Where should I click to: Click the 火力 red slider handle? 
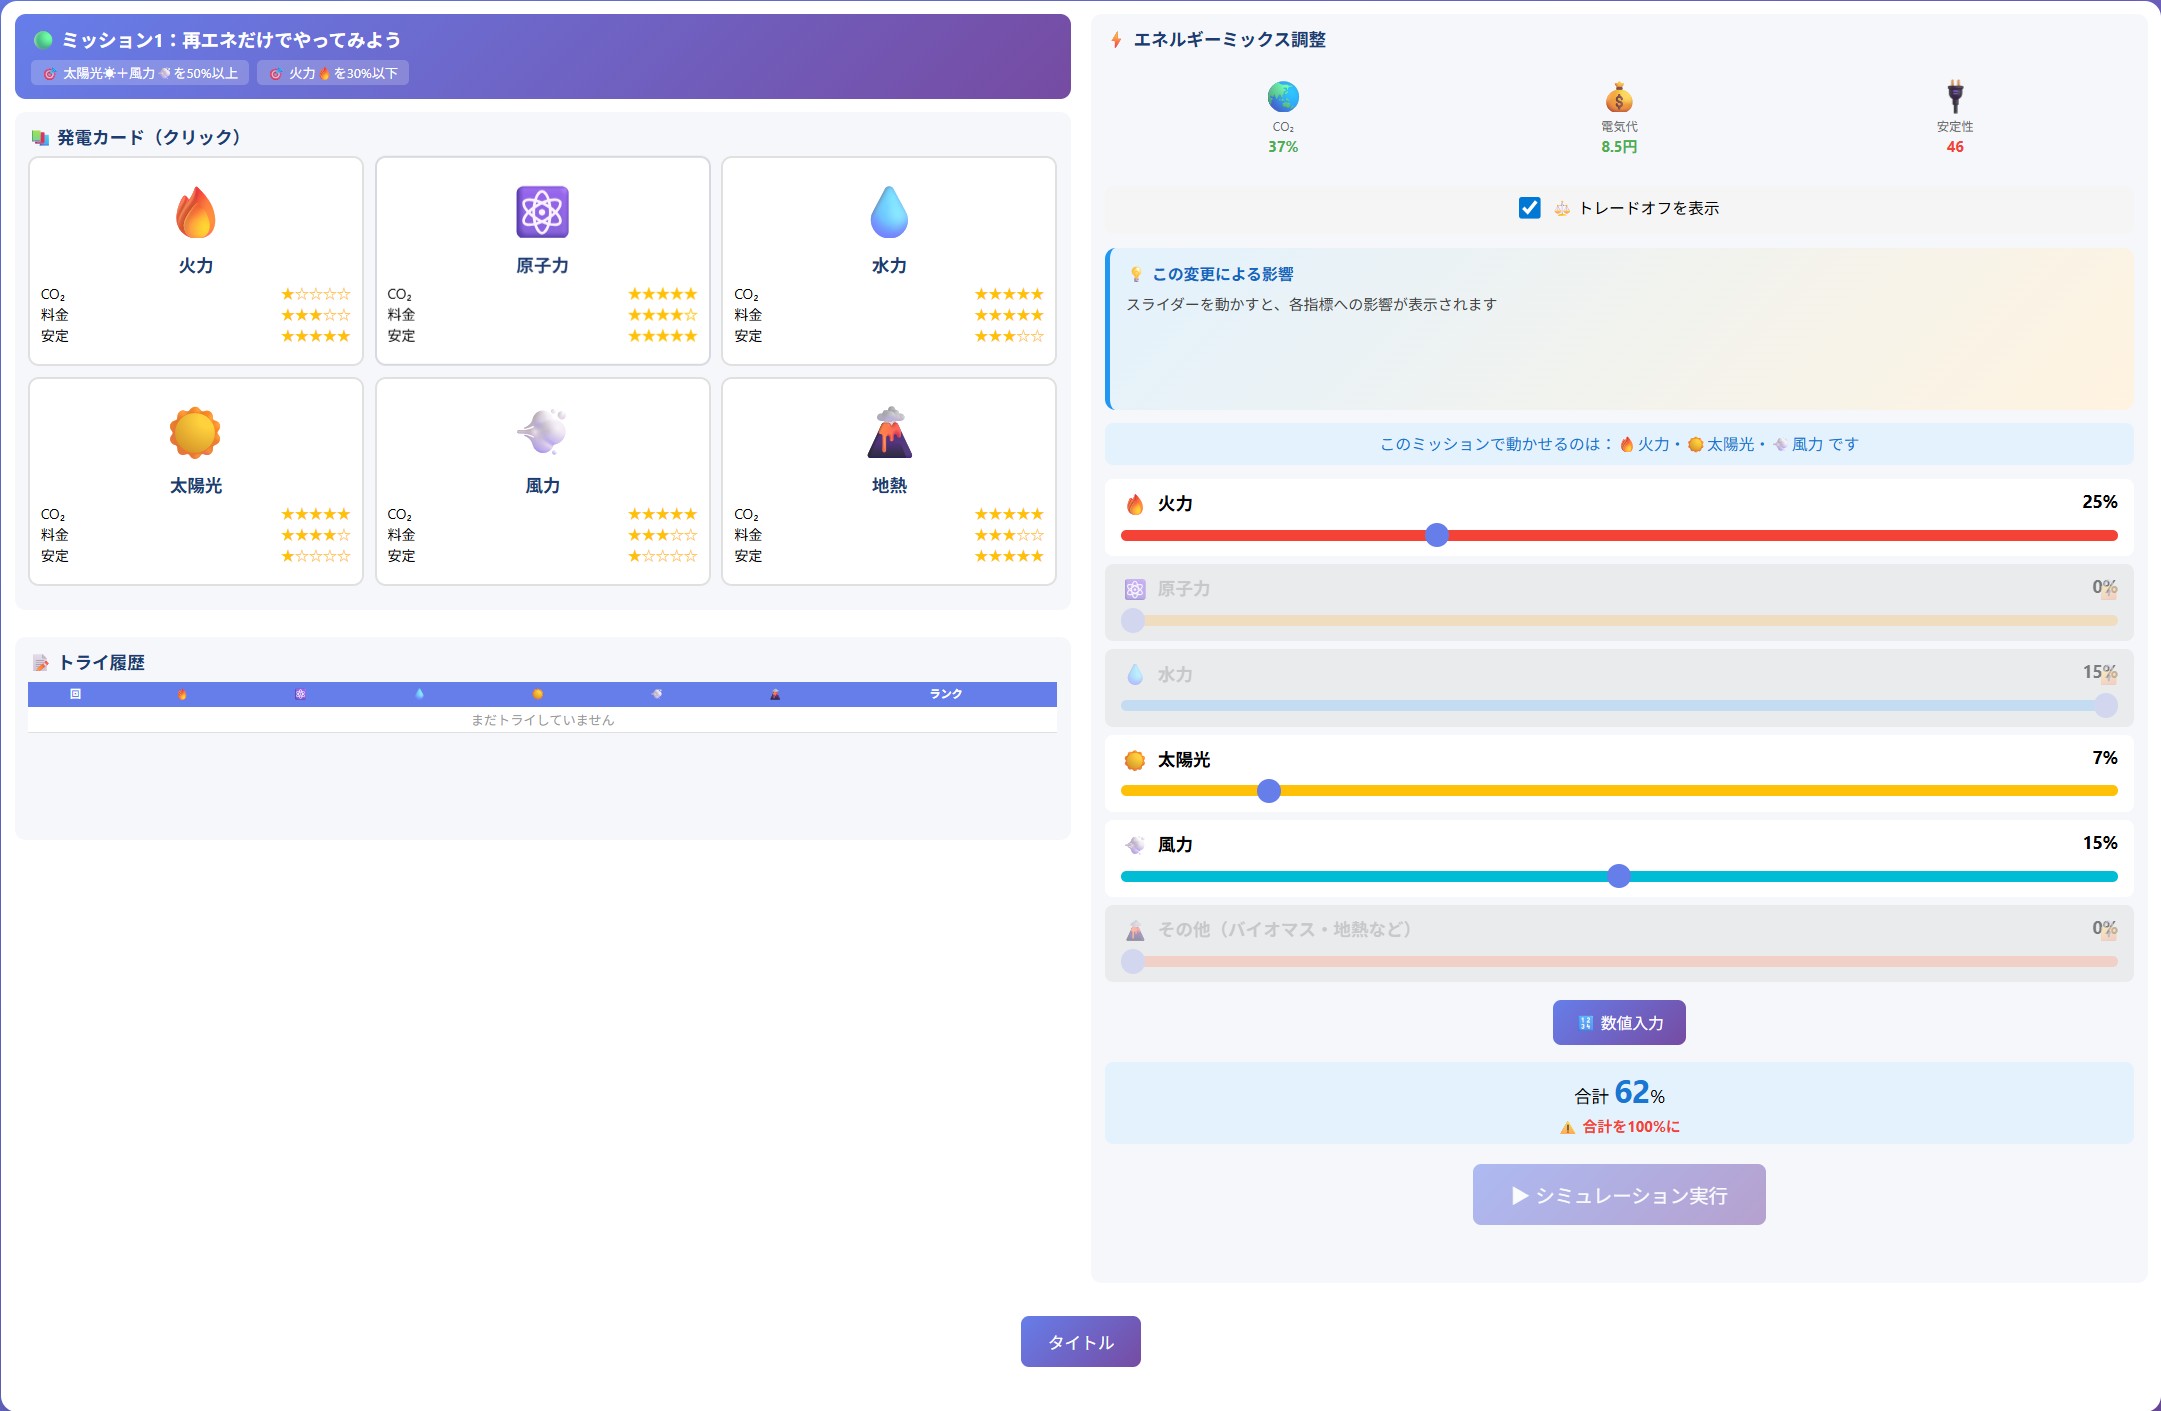(1437, 535)
